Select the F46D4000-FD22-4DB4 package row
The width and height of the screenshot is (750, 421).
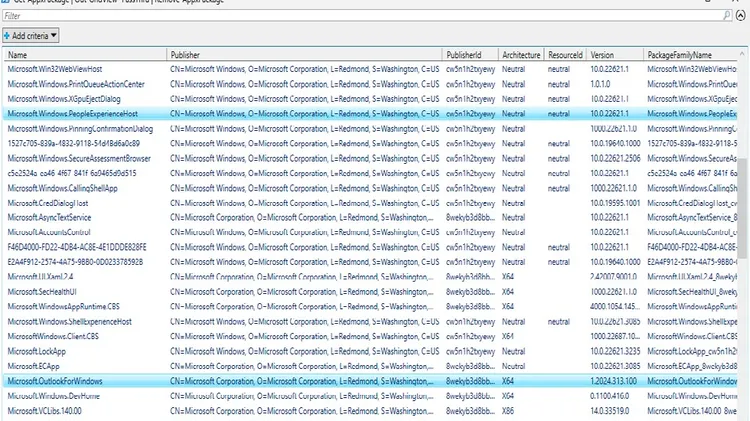(x=371, y=247)
